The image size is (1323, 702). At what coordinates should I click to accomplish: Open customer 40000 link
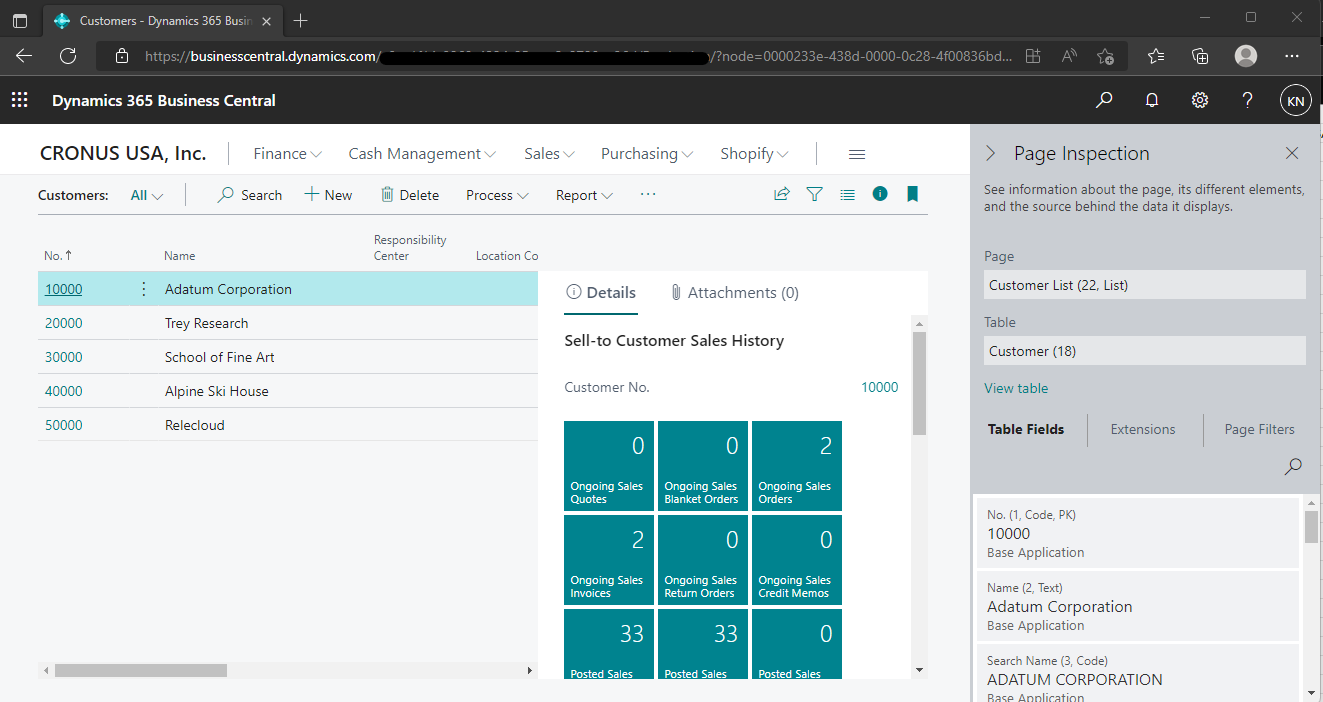point(64,391)
